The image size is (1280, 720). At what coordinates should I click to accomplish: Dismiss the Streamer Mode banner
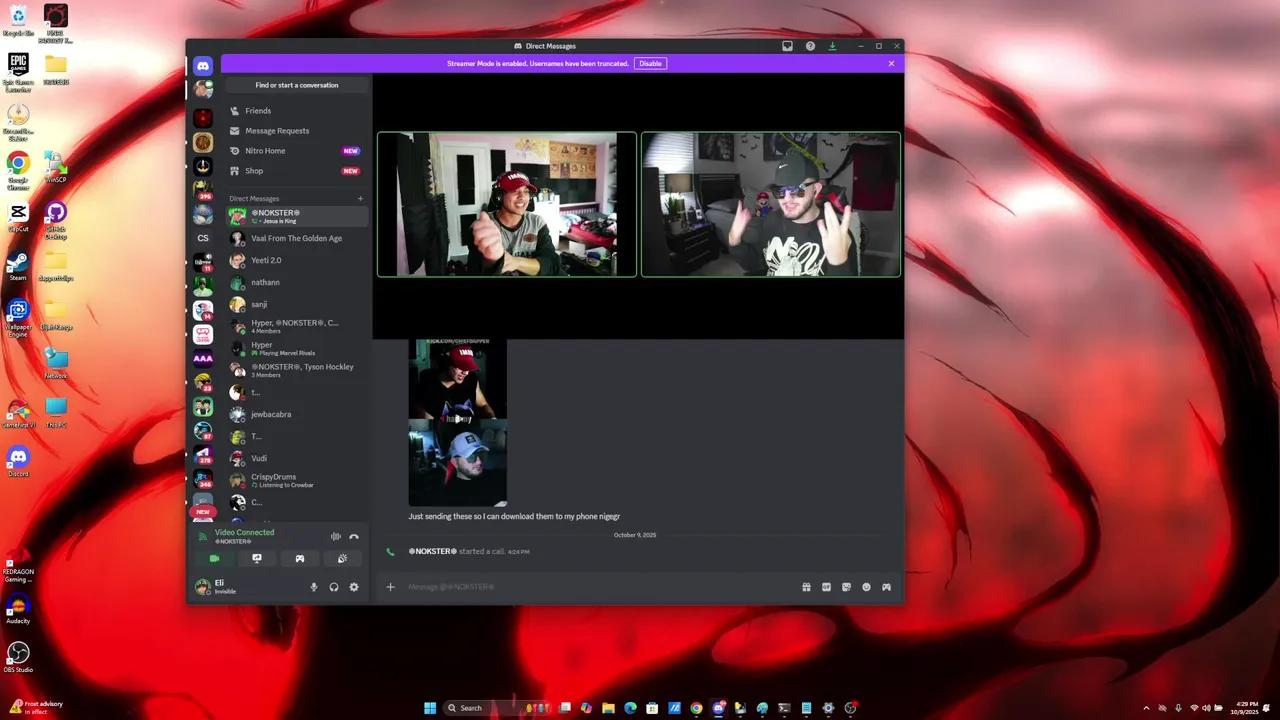pos(891,63)
